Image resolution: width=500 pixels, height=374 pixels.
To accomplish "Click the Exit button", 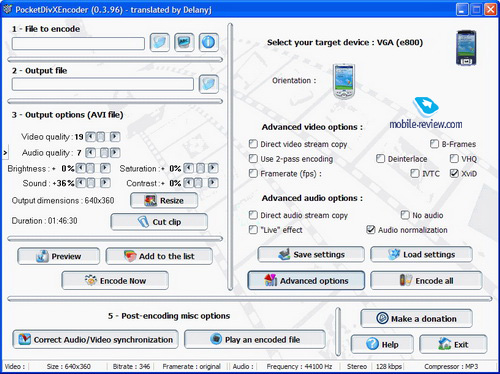I will (x=453, y=344).
